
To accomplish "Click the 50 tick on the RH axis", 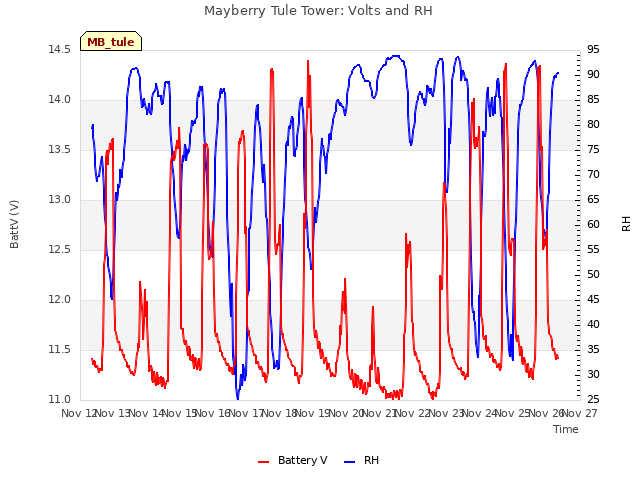I will click(593, 275).
